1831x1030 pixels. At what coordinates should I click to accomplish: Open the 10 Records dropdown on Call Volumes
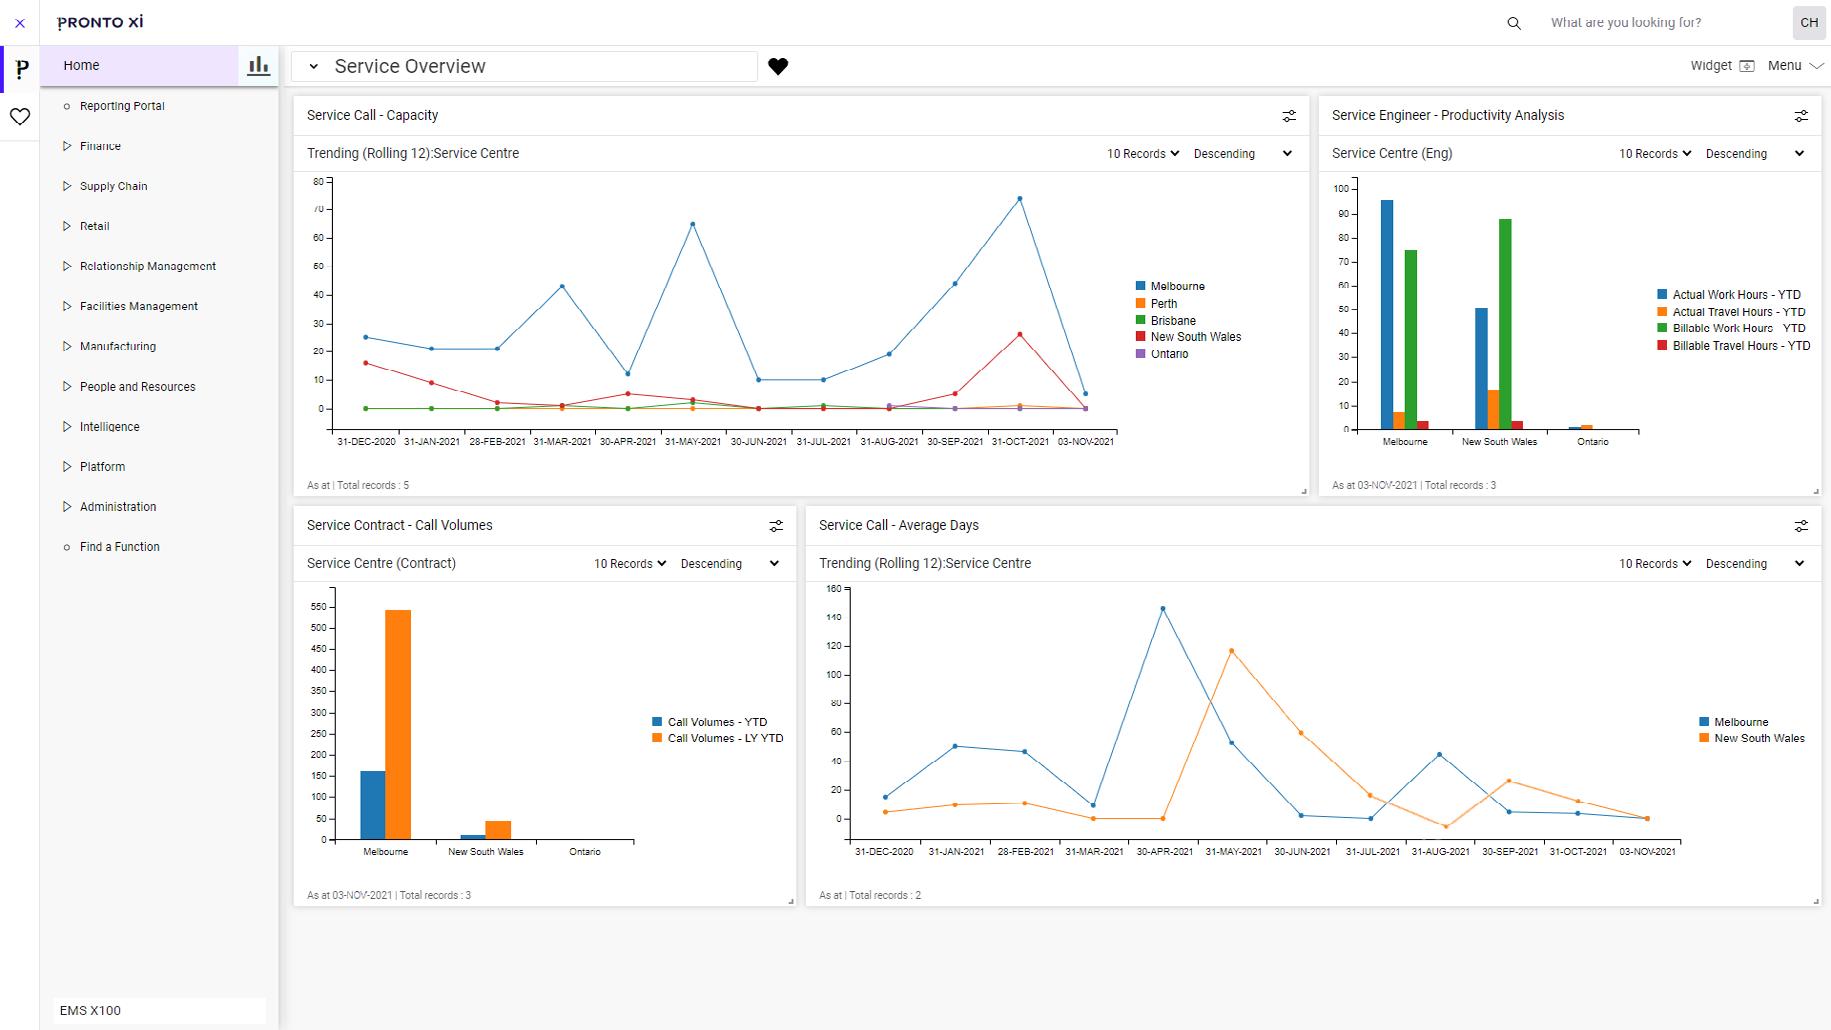click(x=628, y=563)
